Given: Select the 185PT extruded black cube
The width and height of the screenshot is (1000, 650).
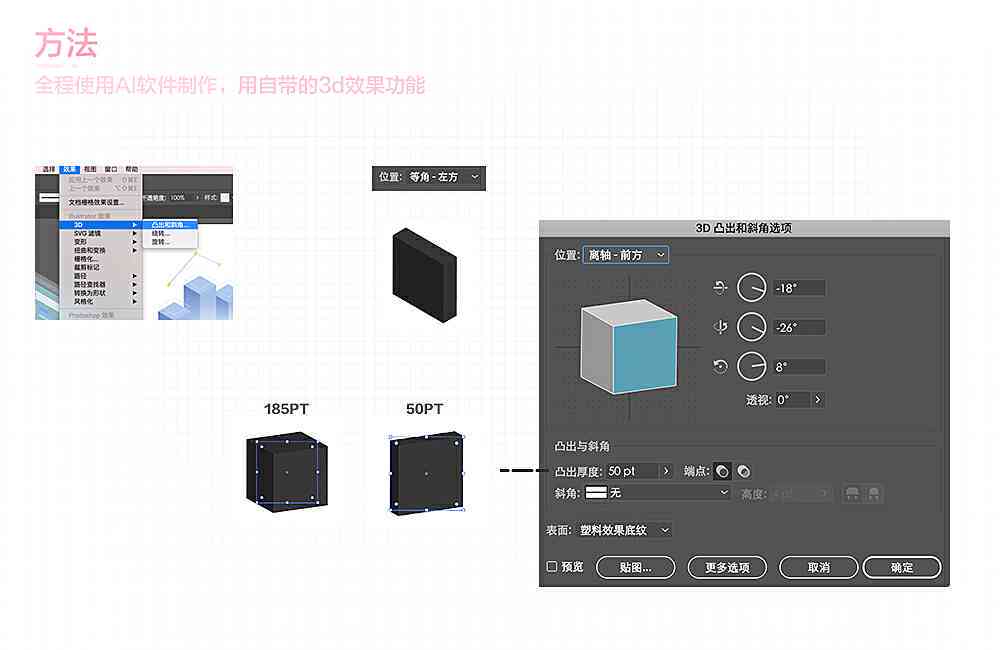Looking at the screenshot, I should click(x=287, y=471).
